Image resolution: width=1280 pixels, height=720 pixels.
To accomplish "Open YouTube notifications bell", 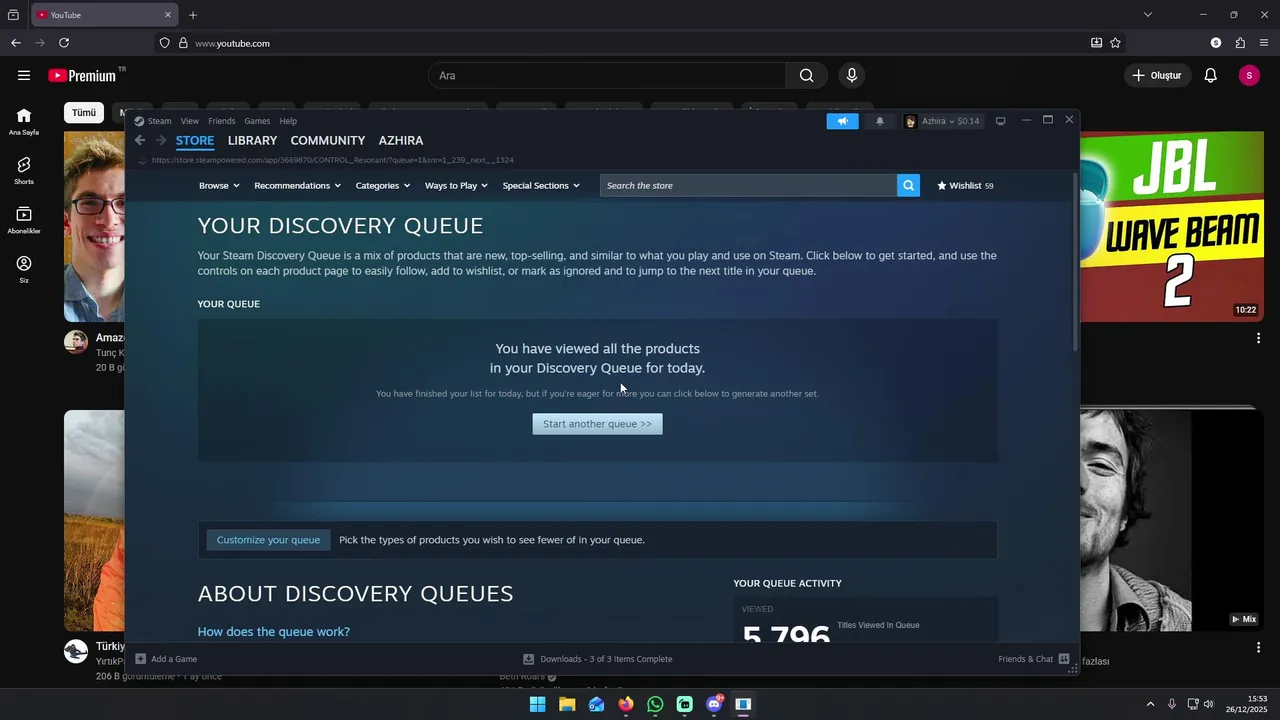I will pyautogui.click(x=1210, y=75).
